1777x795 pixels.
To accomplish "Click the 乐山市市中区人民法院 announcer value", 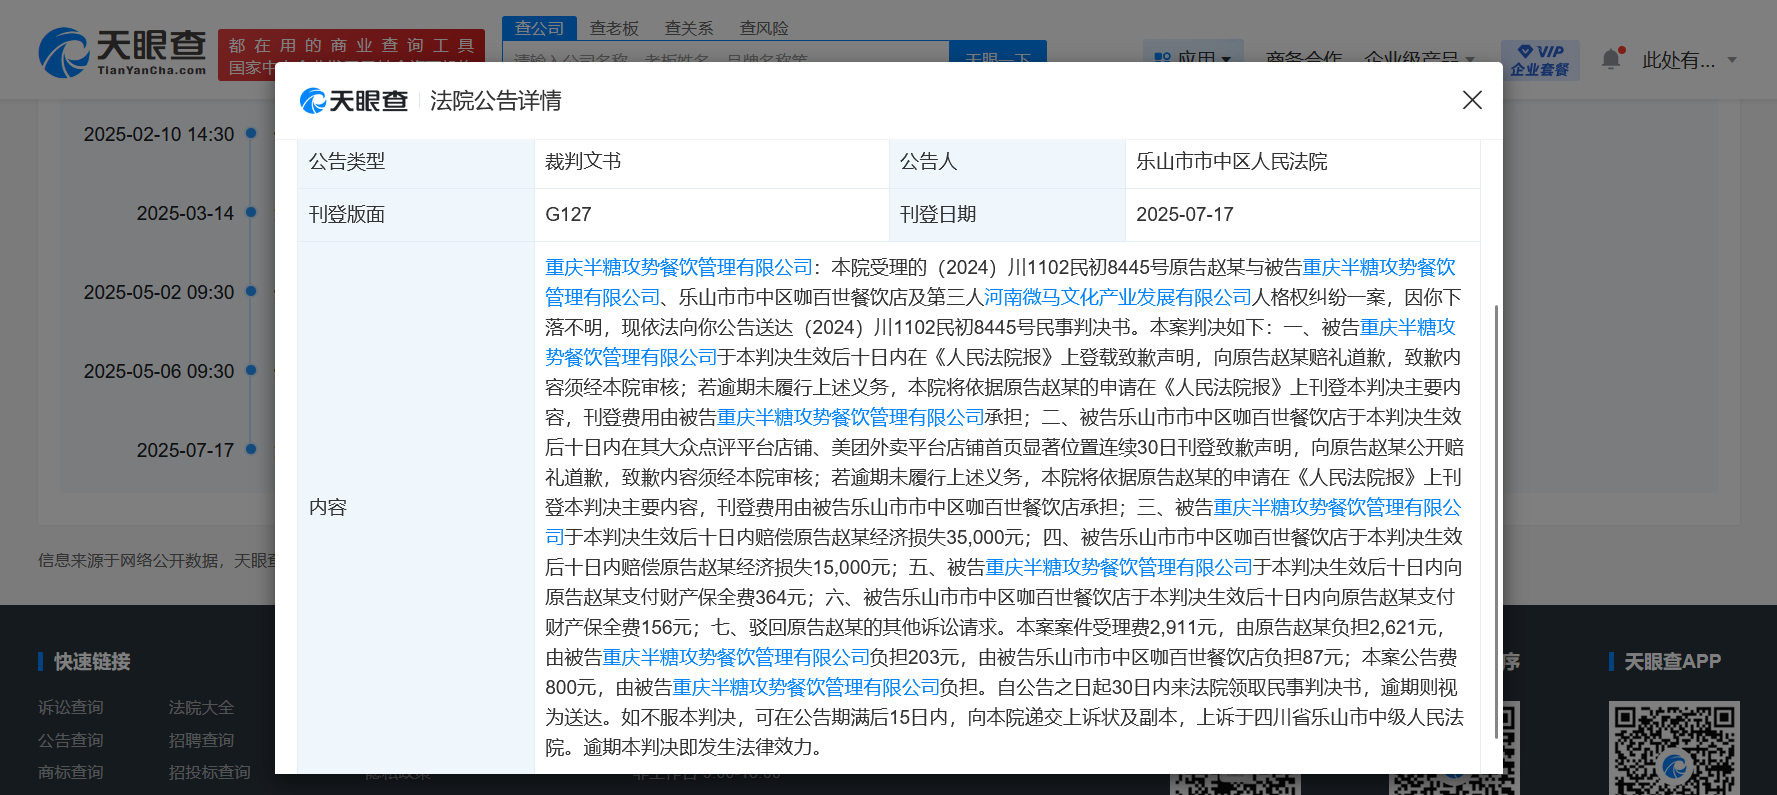I will [x=1232, y=161].
